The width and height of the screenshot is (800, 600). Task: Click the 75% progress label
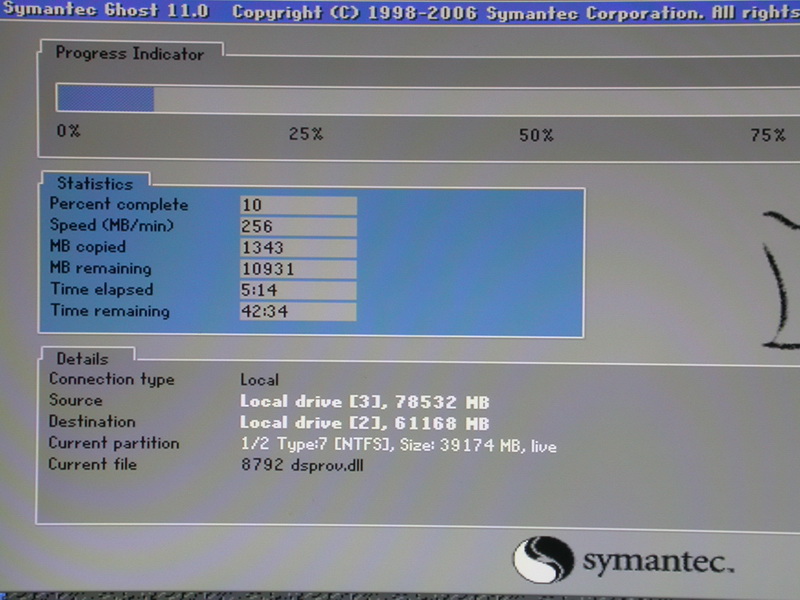(767, 135)
